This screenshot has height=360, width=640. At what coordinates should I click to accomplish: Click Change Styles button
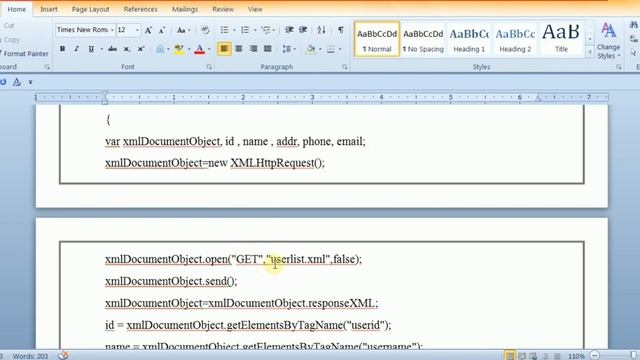pos(608,41)
